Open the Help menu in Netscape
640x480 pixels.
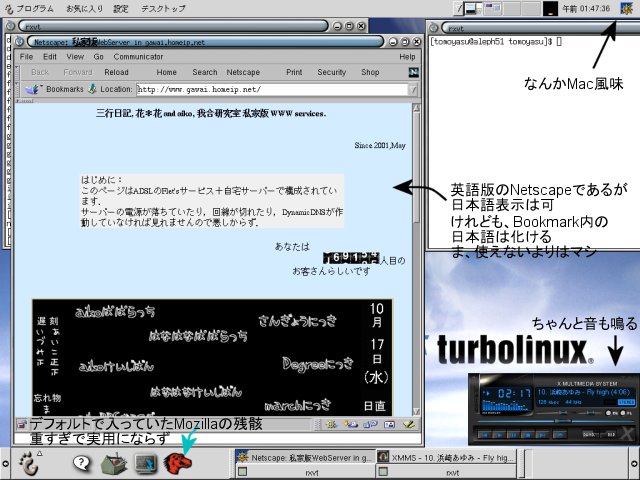coord(407,57)
